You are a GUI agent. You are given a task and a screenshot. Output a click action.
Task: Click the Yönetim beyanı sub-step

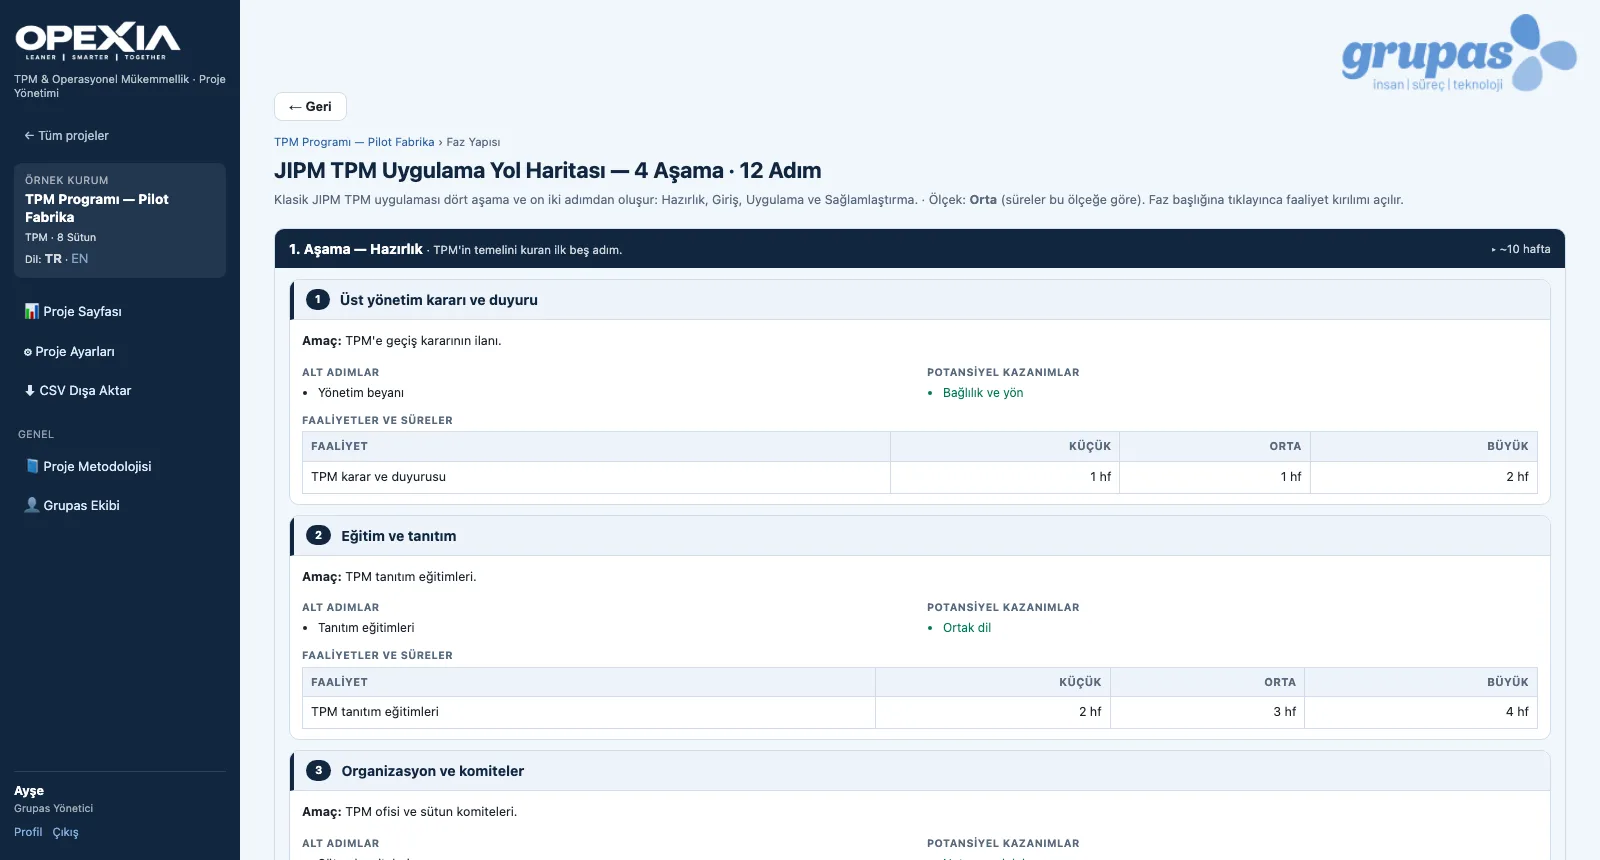point(361,393)
